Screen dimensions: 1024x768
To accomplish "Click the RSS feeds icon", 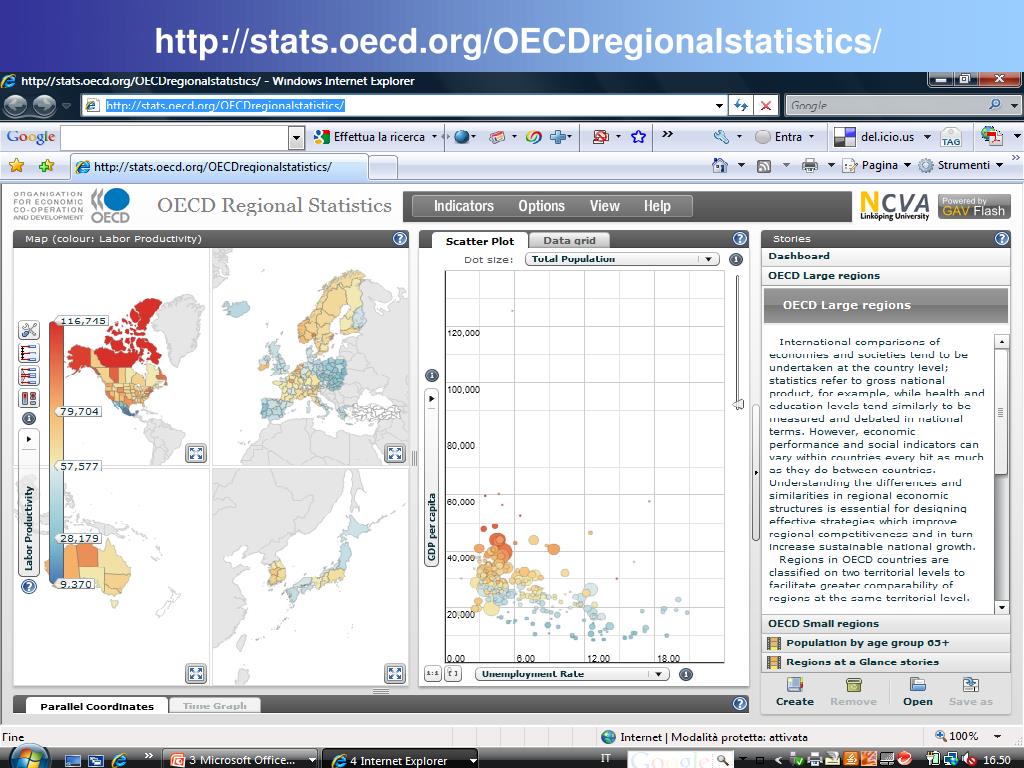I will [x=763, y=166].
